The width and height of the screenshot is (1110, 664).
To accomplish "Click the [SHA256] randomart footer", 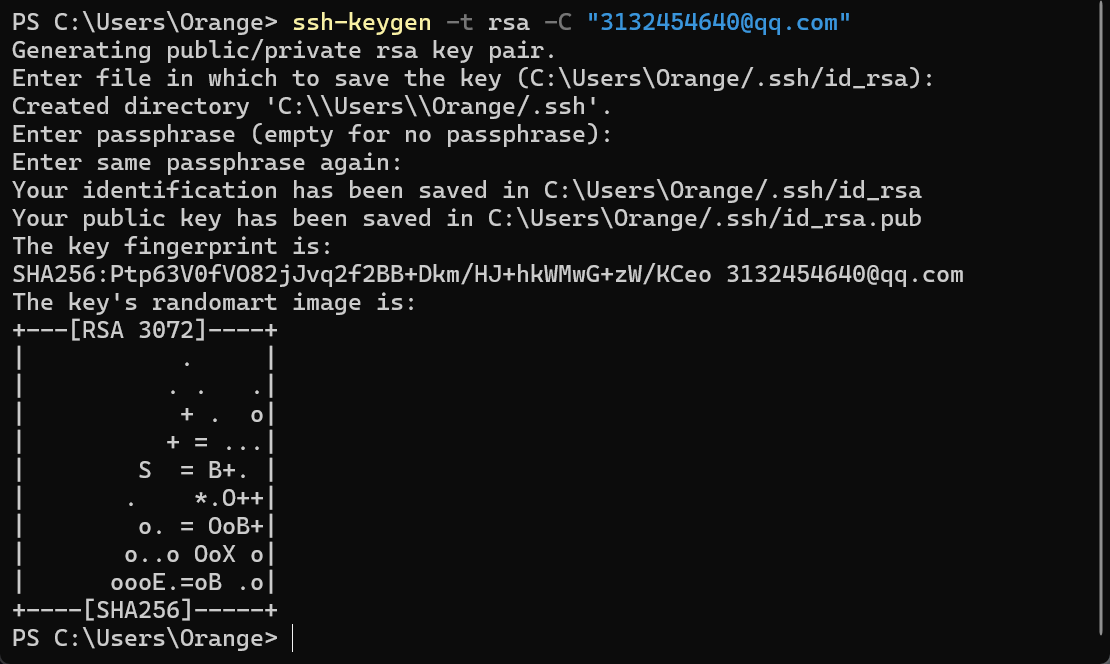I will (145, 609).
